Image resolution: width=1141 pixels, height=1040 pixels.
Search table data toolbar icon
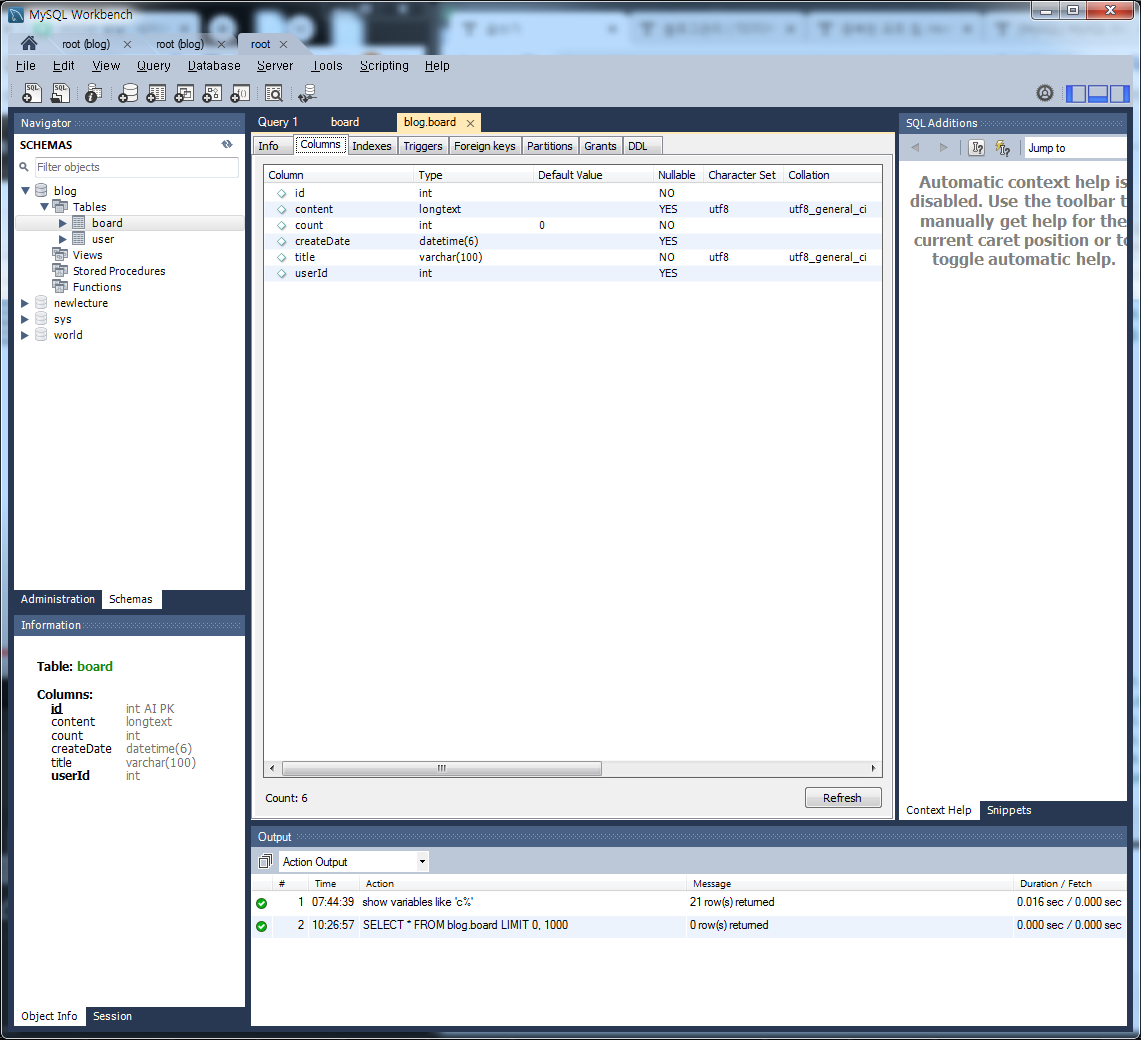[x=274, y=93]
